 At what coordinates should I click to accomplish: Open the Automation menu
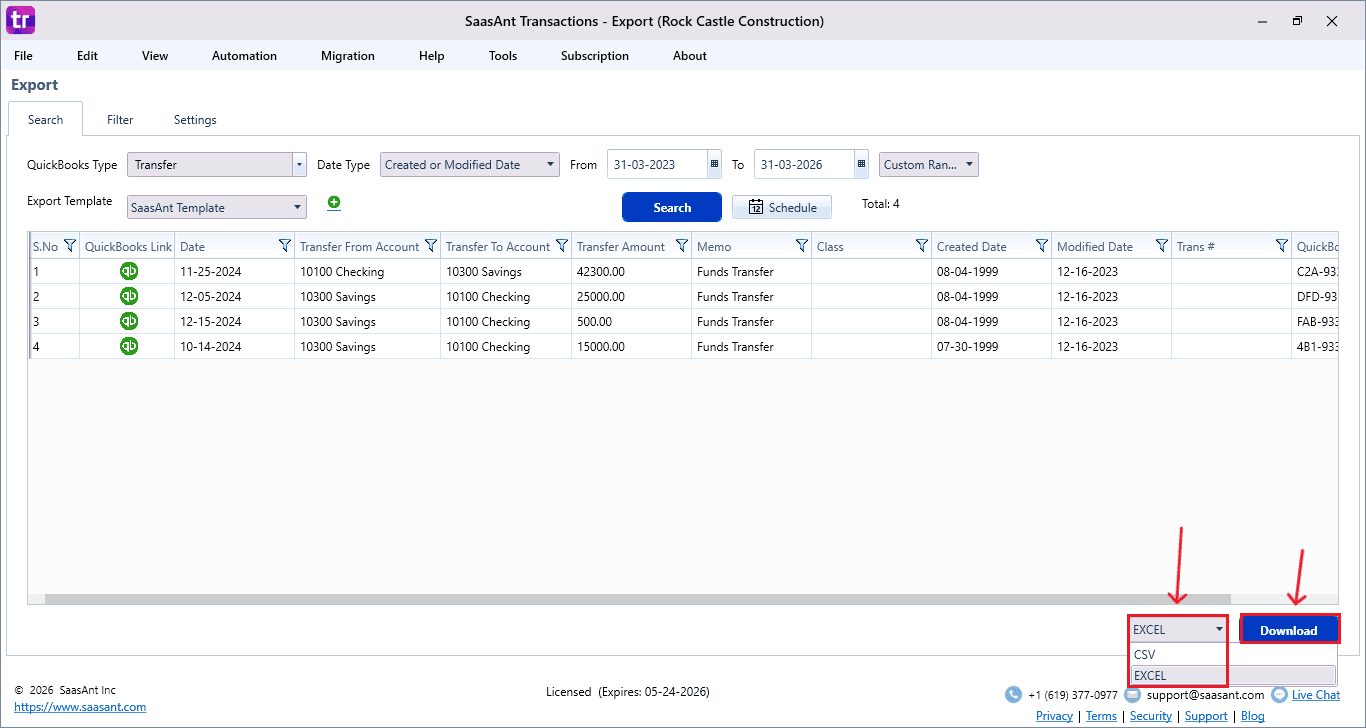(x=244, y=56)
